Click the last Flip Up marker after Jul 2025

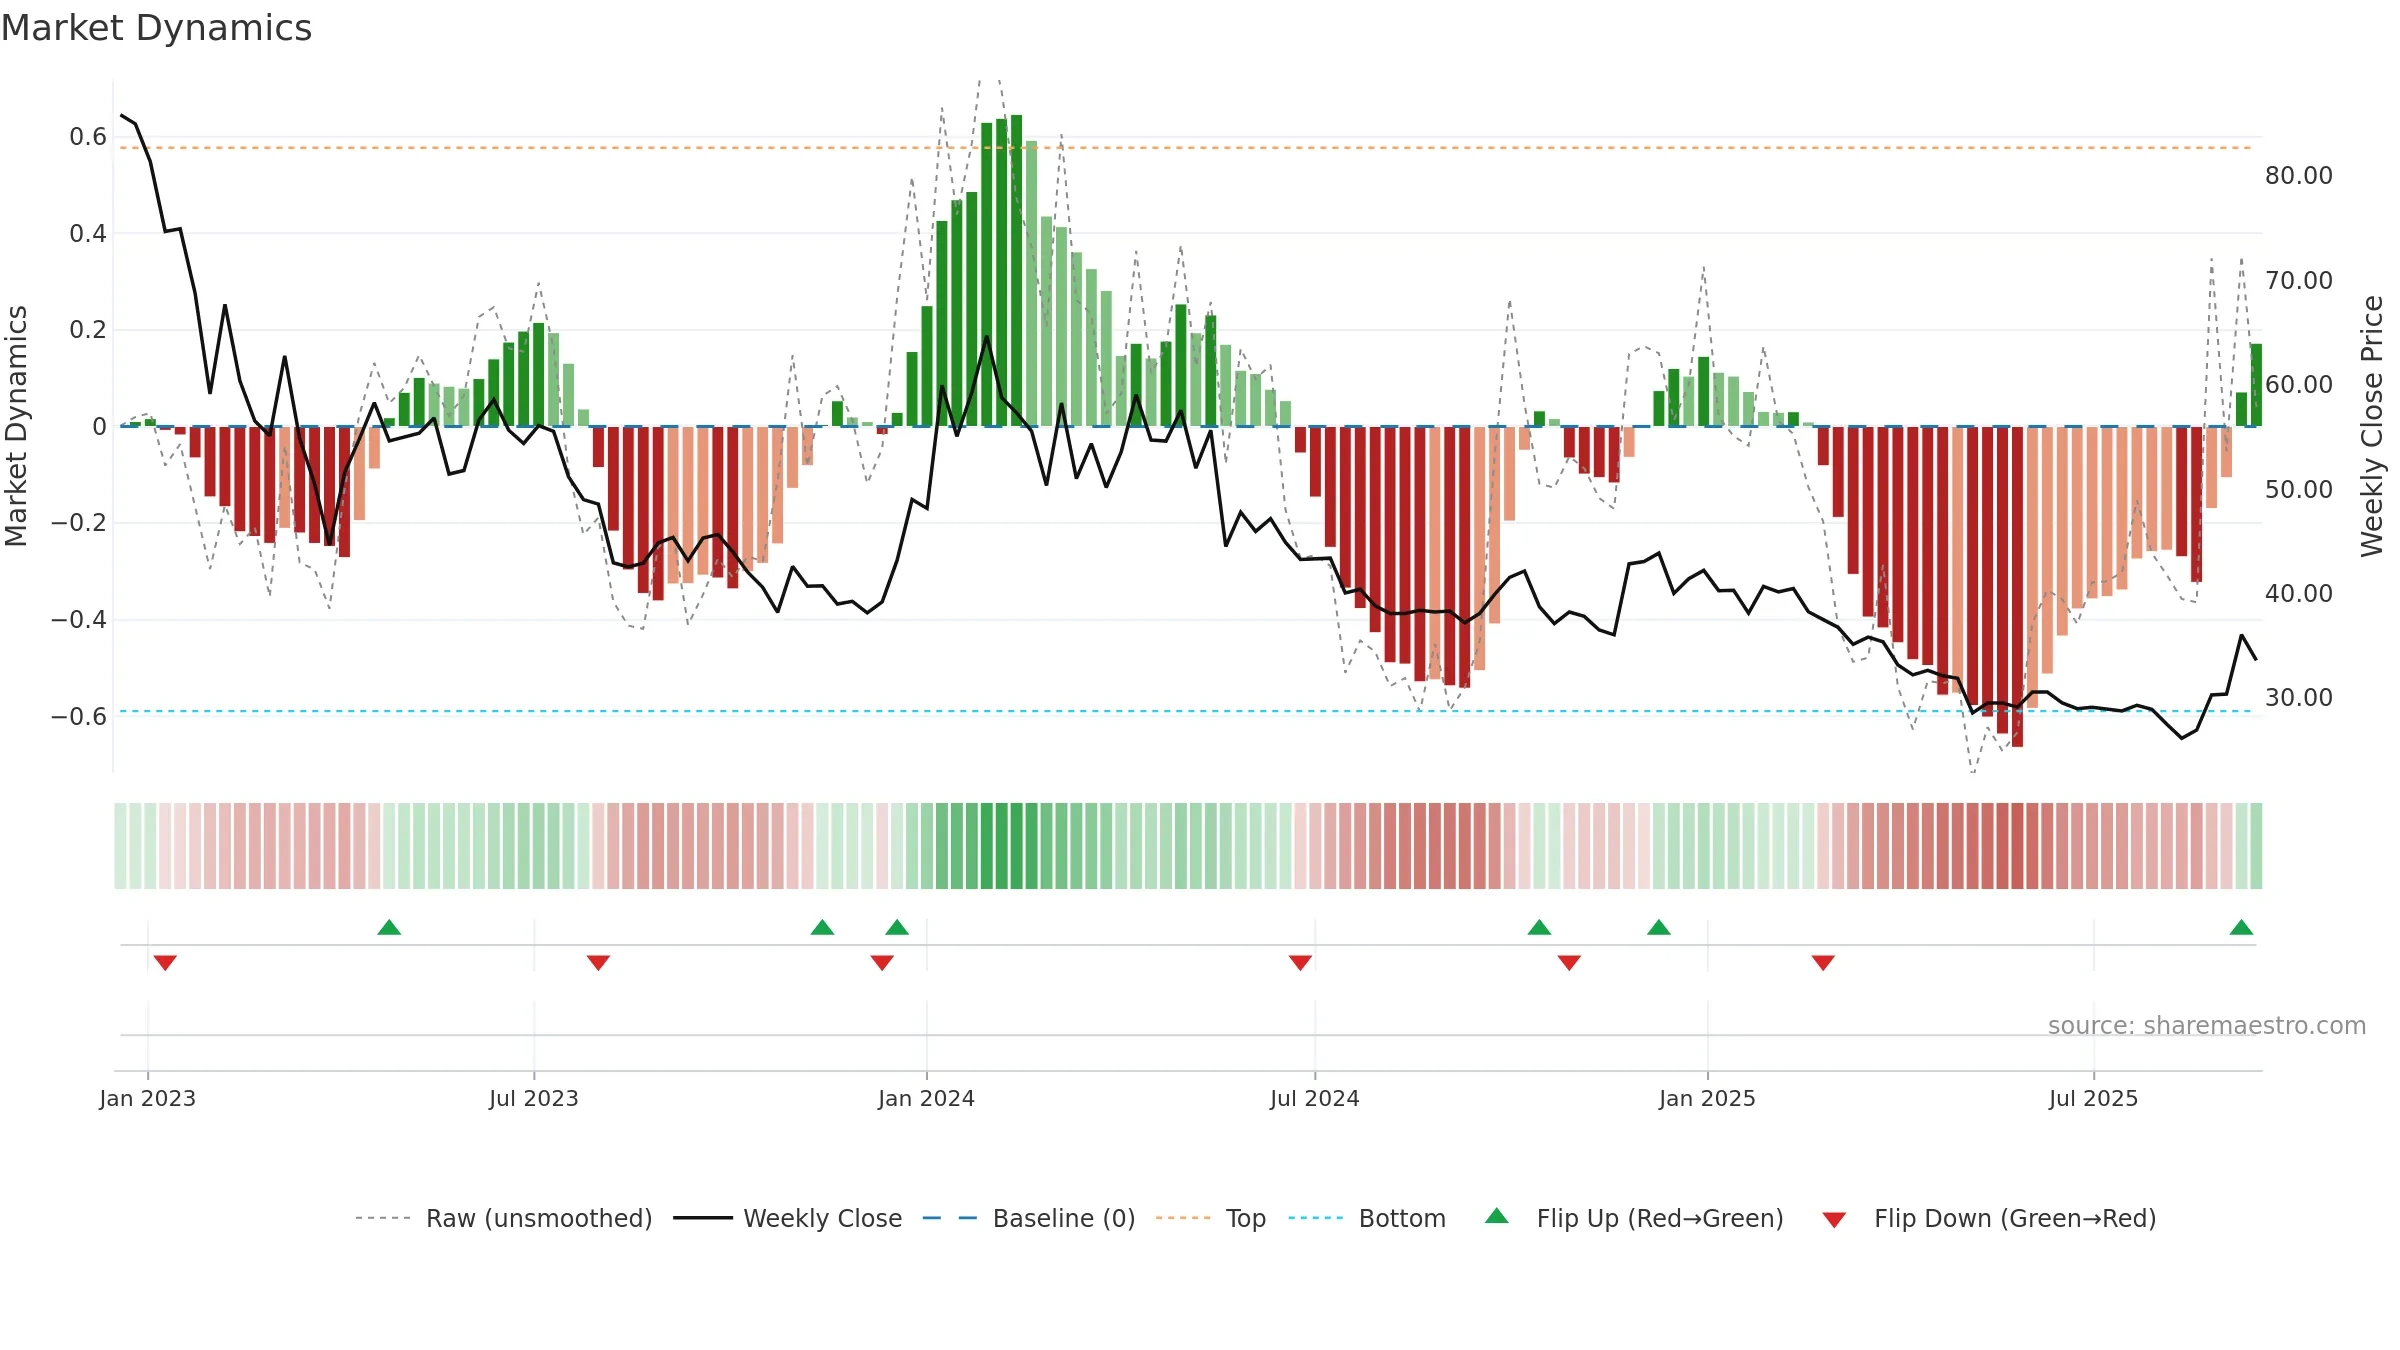click(2241, 927)
